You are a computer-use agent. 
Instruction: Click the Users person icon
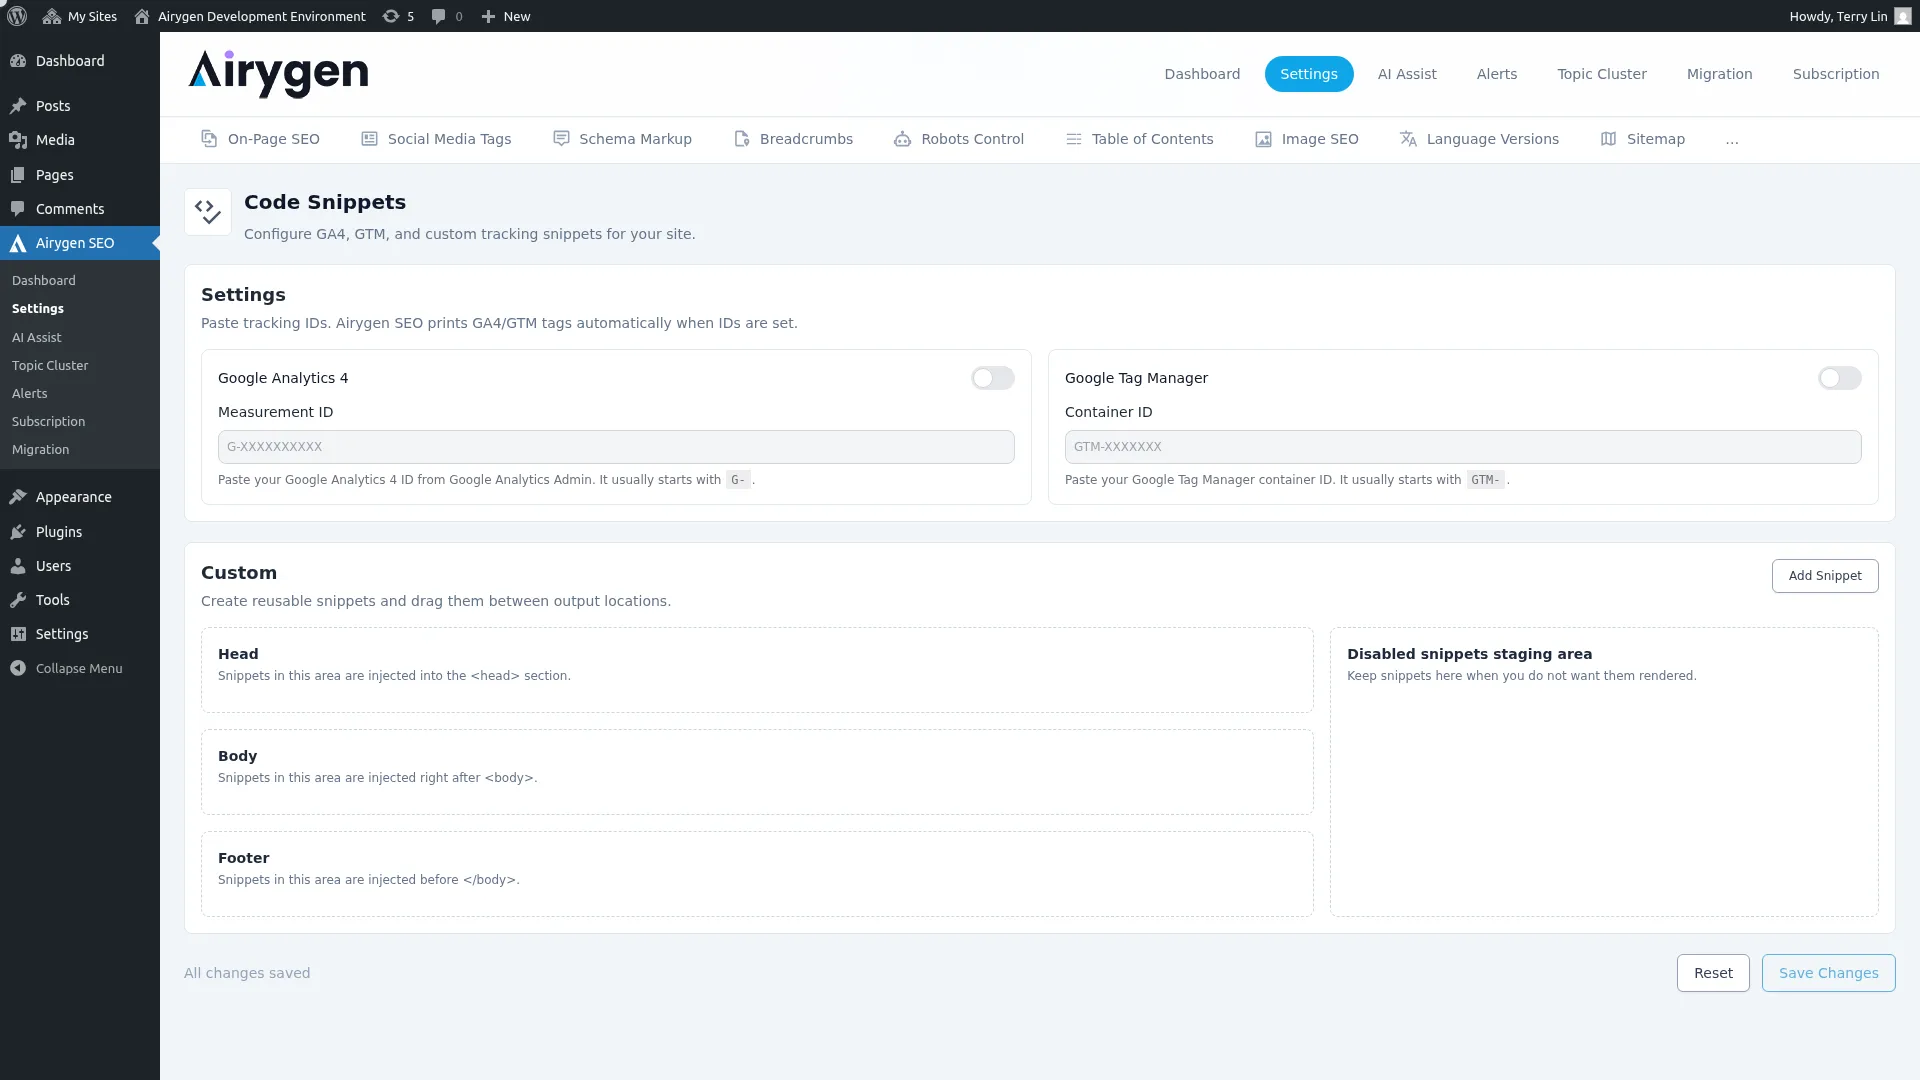click(x=18, y=566)
